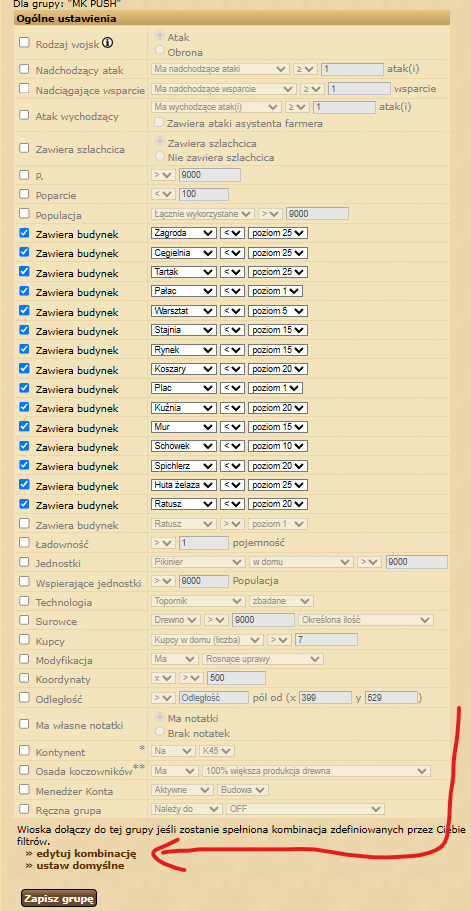
Task: Select the Obrona radio button
Action: pyautogui.click(x=160, y=50)
